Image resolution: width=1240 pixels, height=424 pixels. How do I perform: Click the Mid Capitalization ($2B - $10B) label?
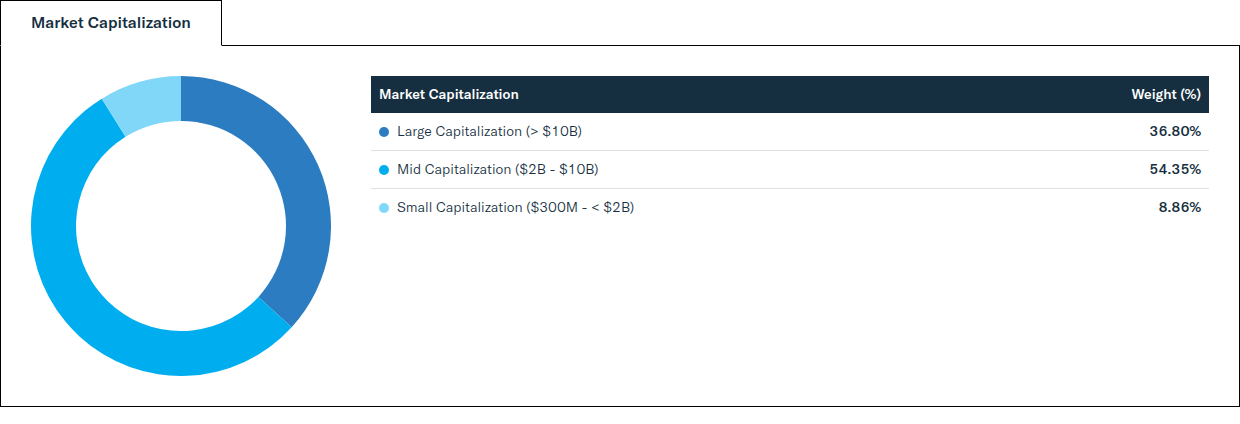(497, 169)
